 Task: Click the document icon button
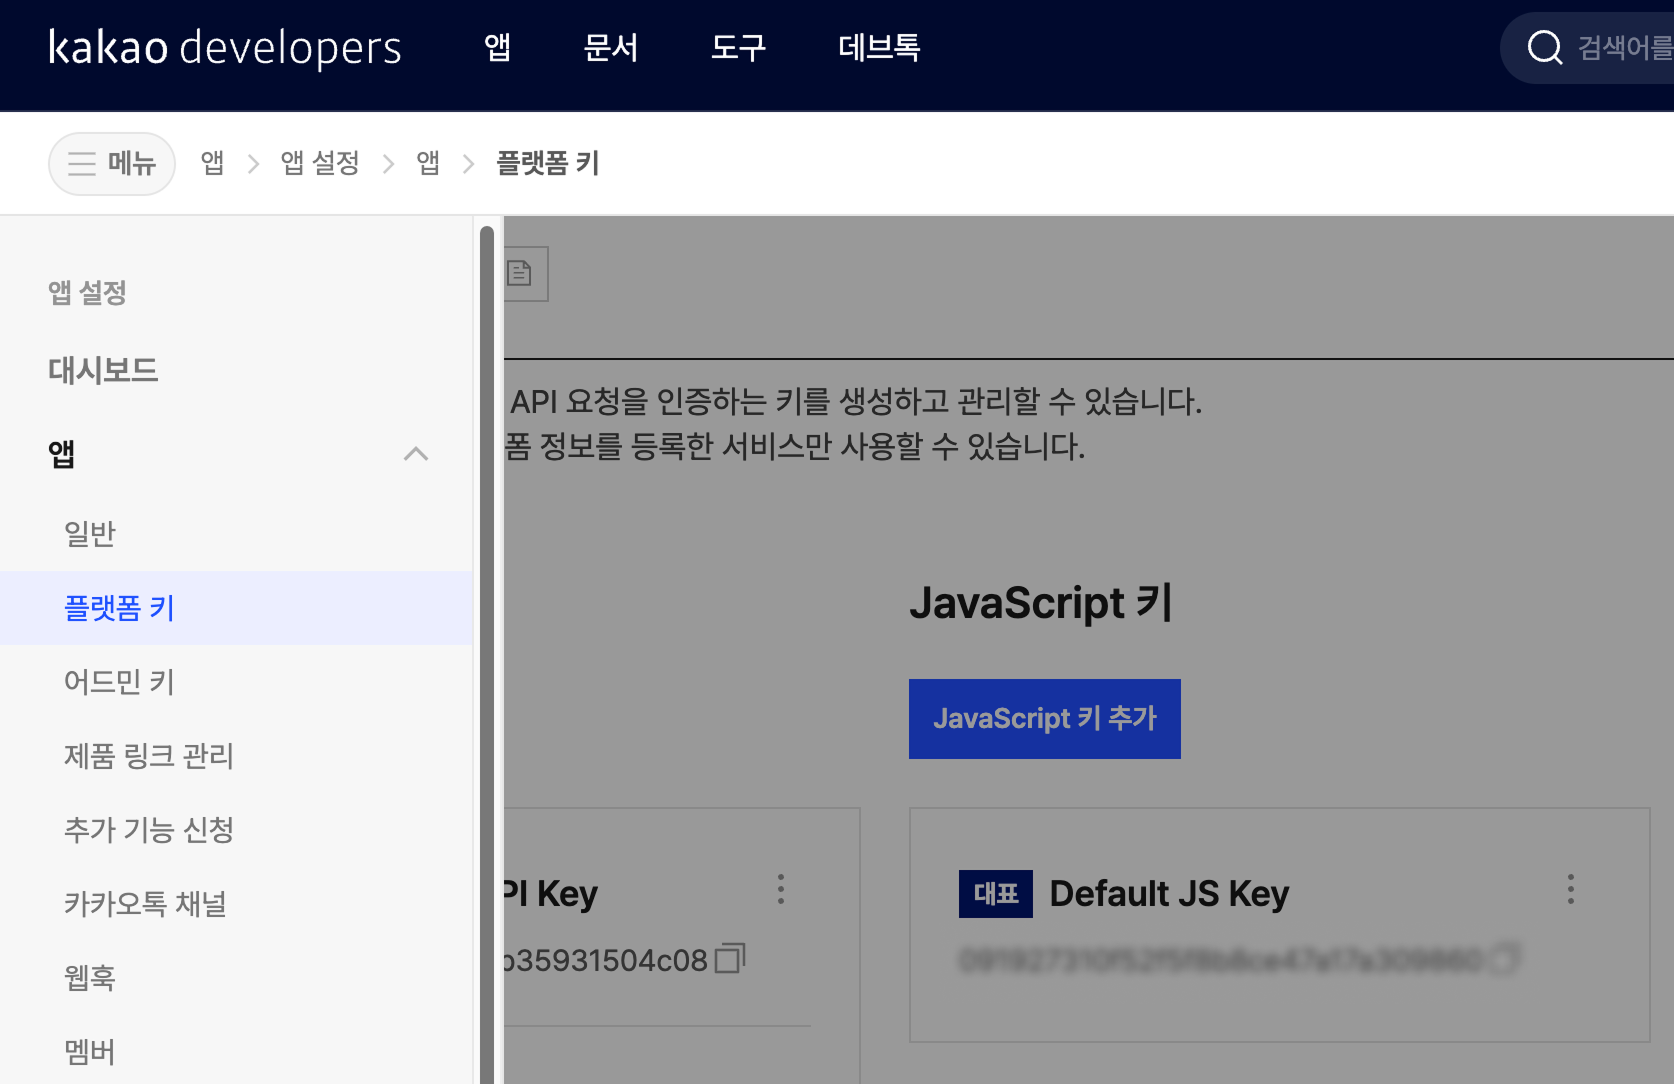click(521, 274)
